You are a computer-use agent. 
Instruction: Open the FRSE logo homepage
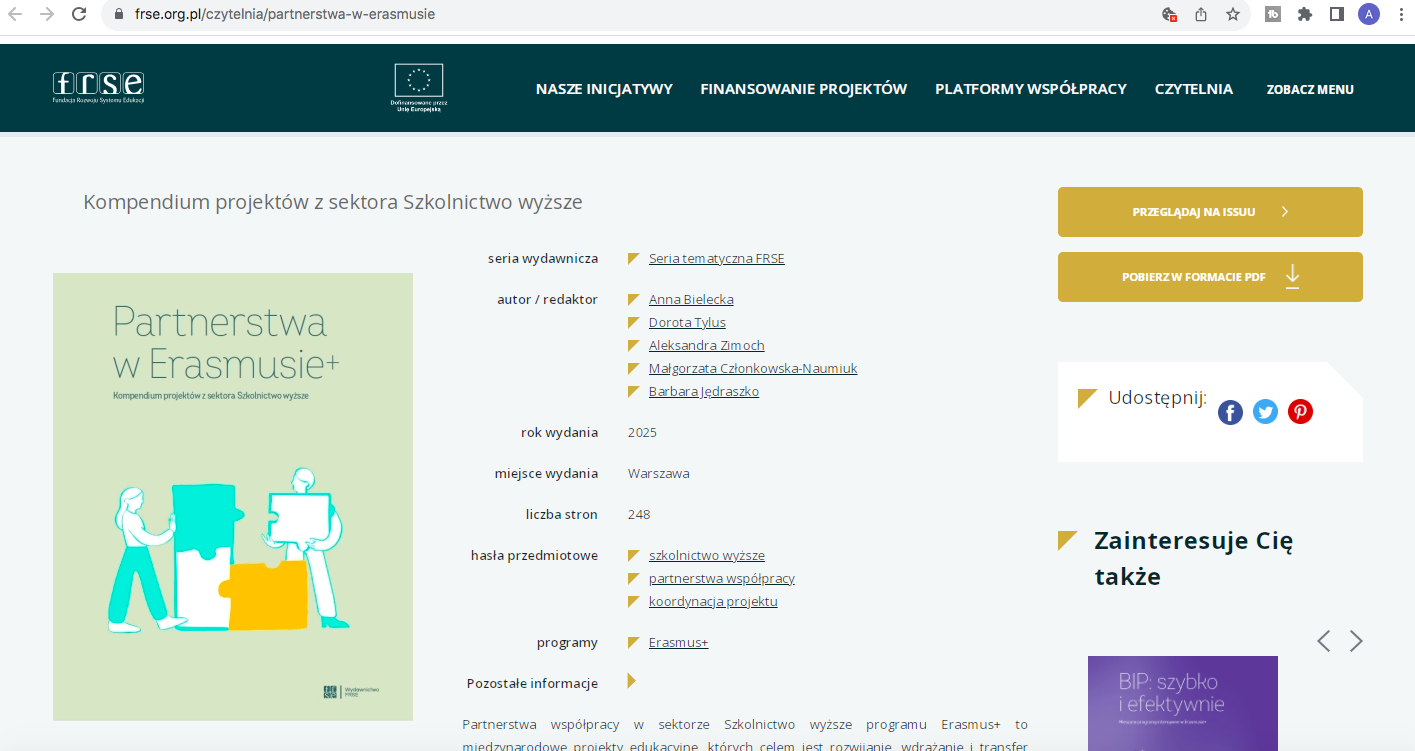tap(99, 88)
